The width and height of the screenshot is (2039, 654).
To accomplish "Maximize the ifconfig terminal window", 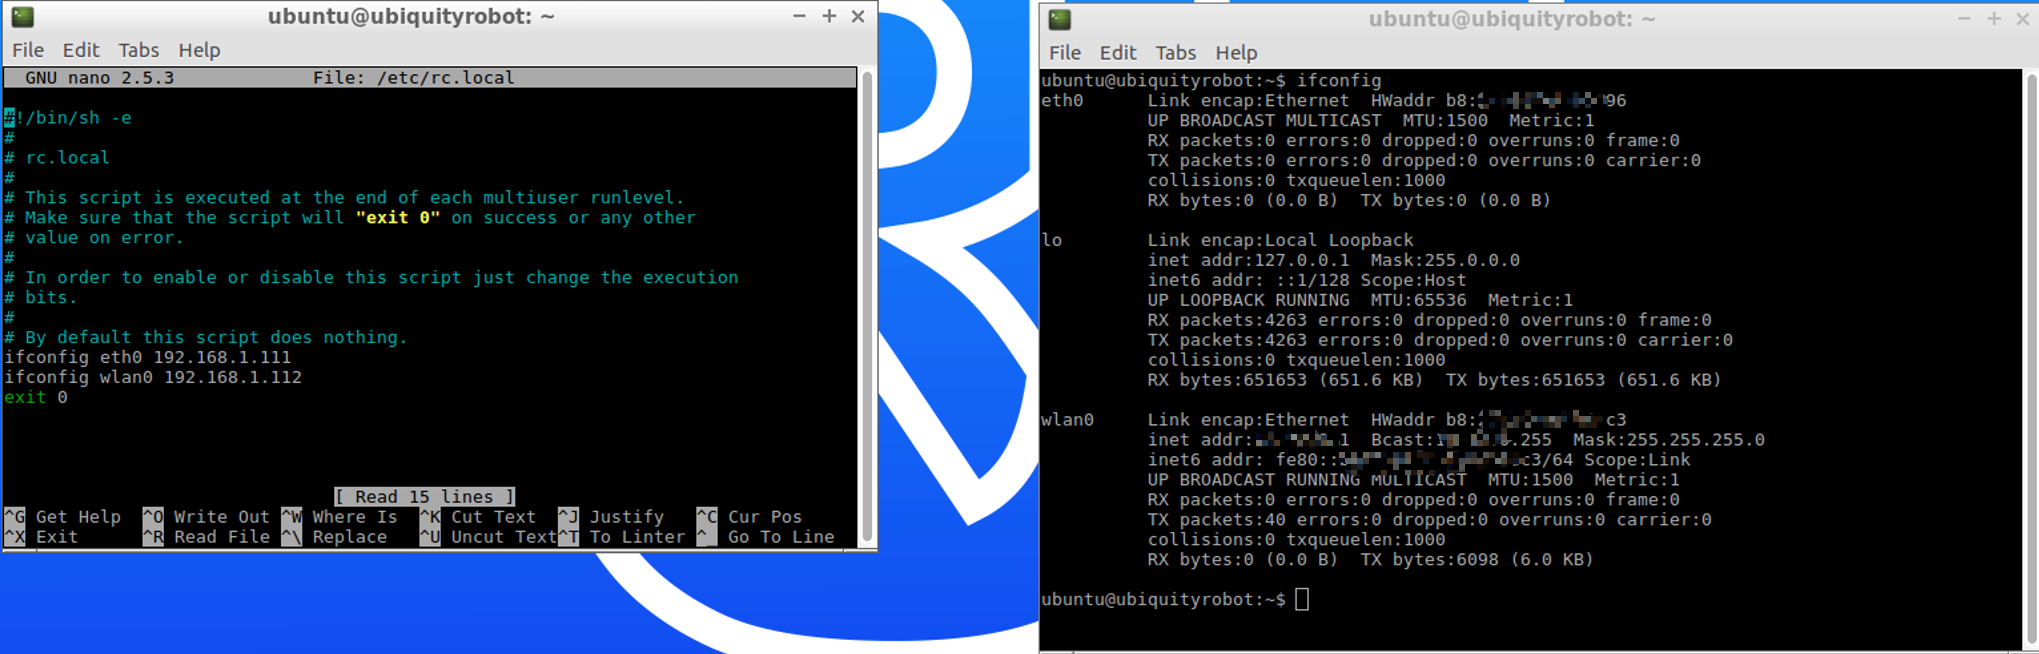I will coord(1994,19).
